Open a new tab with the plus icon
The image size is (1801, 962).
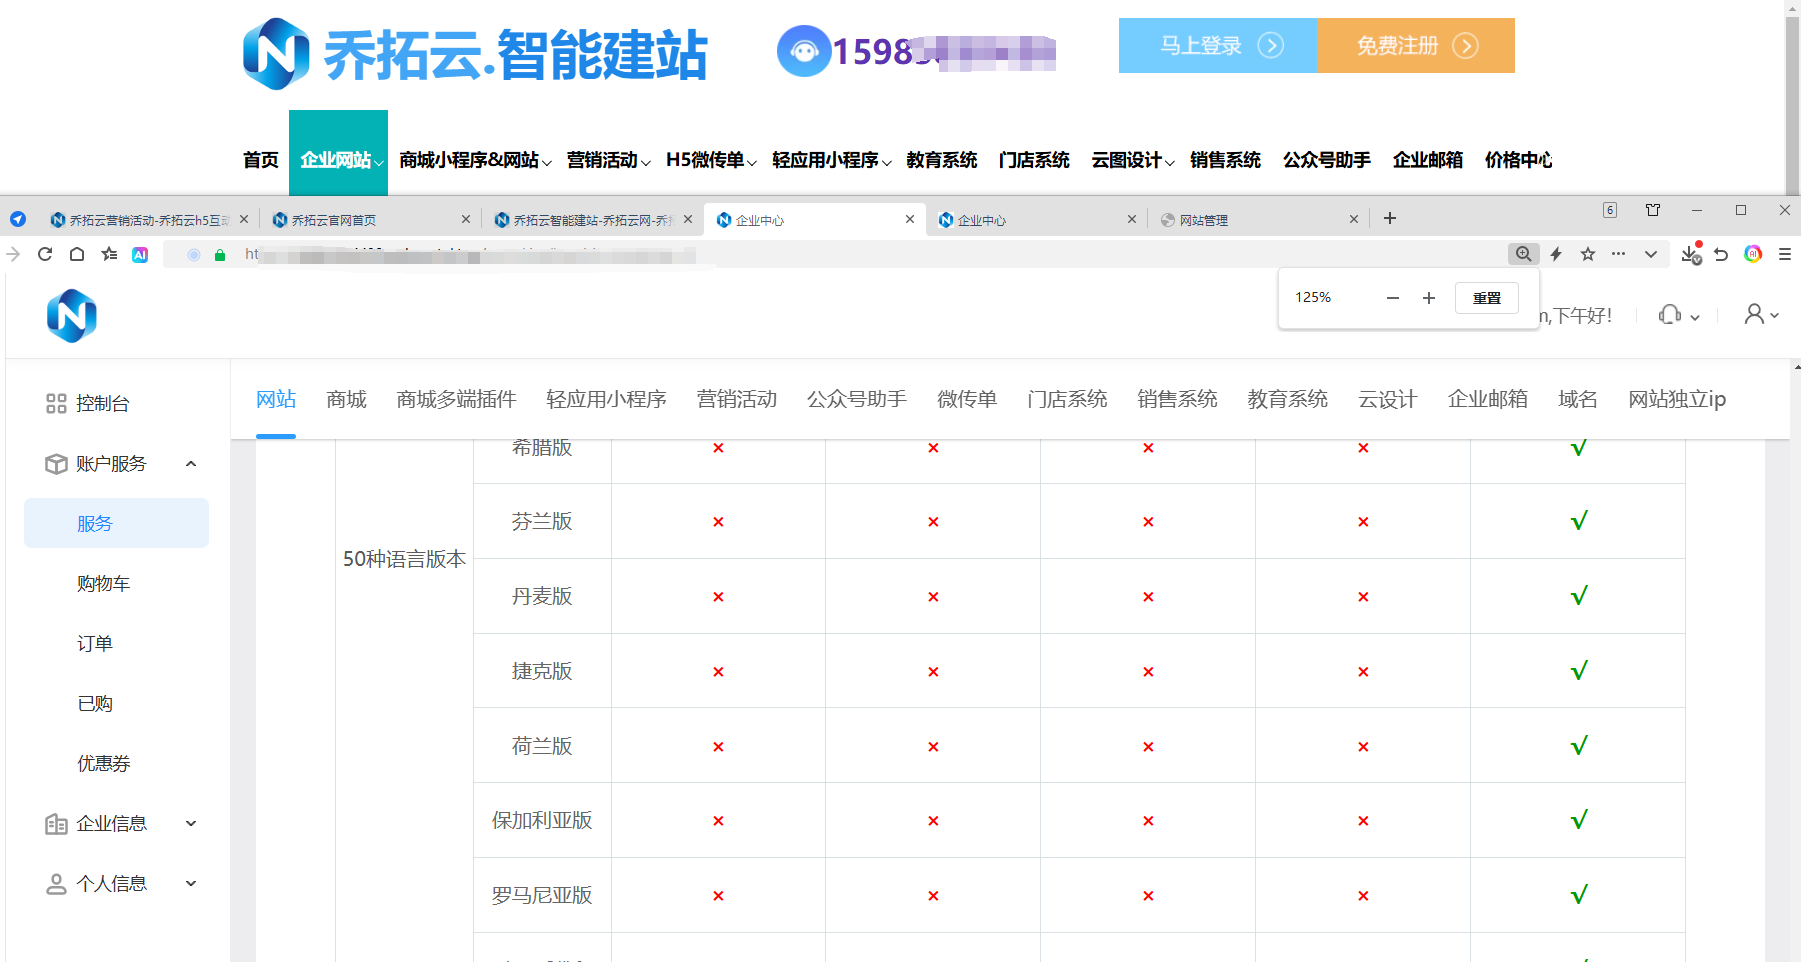[x=1390, y=218]
